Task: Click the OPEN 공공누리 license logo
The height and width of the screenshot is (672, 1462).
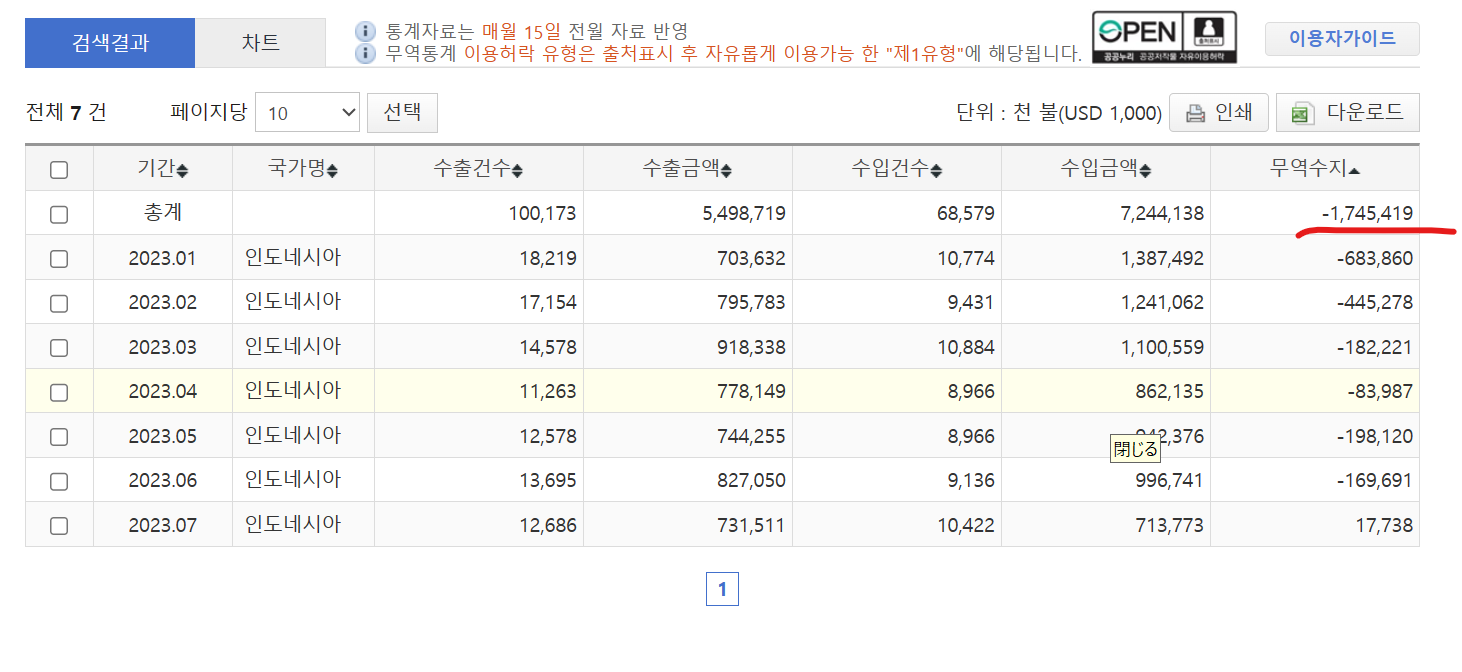Action: click(1164, 38)
